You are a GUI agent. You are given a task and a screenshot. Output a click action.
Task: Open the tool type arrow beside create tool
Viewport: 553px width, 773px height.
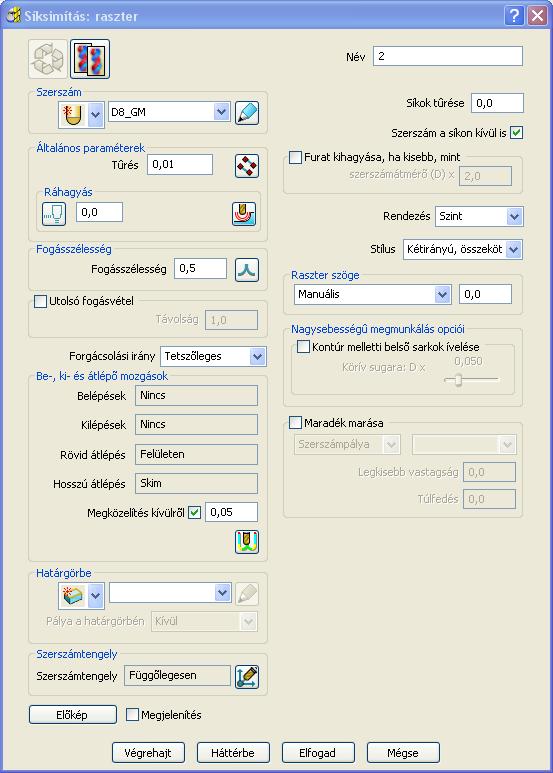coord(96,115)
